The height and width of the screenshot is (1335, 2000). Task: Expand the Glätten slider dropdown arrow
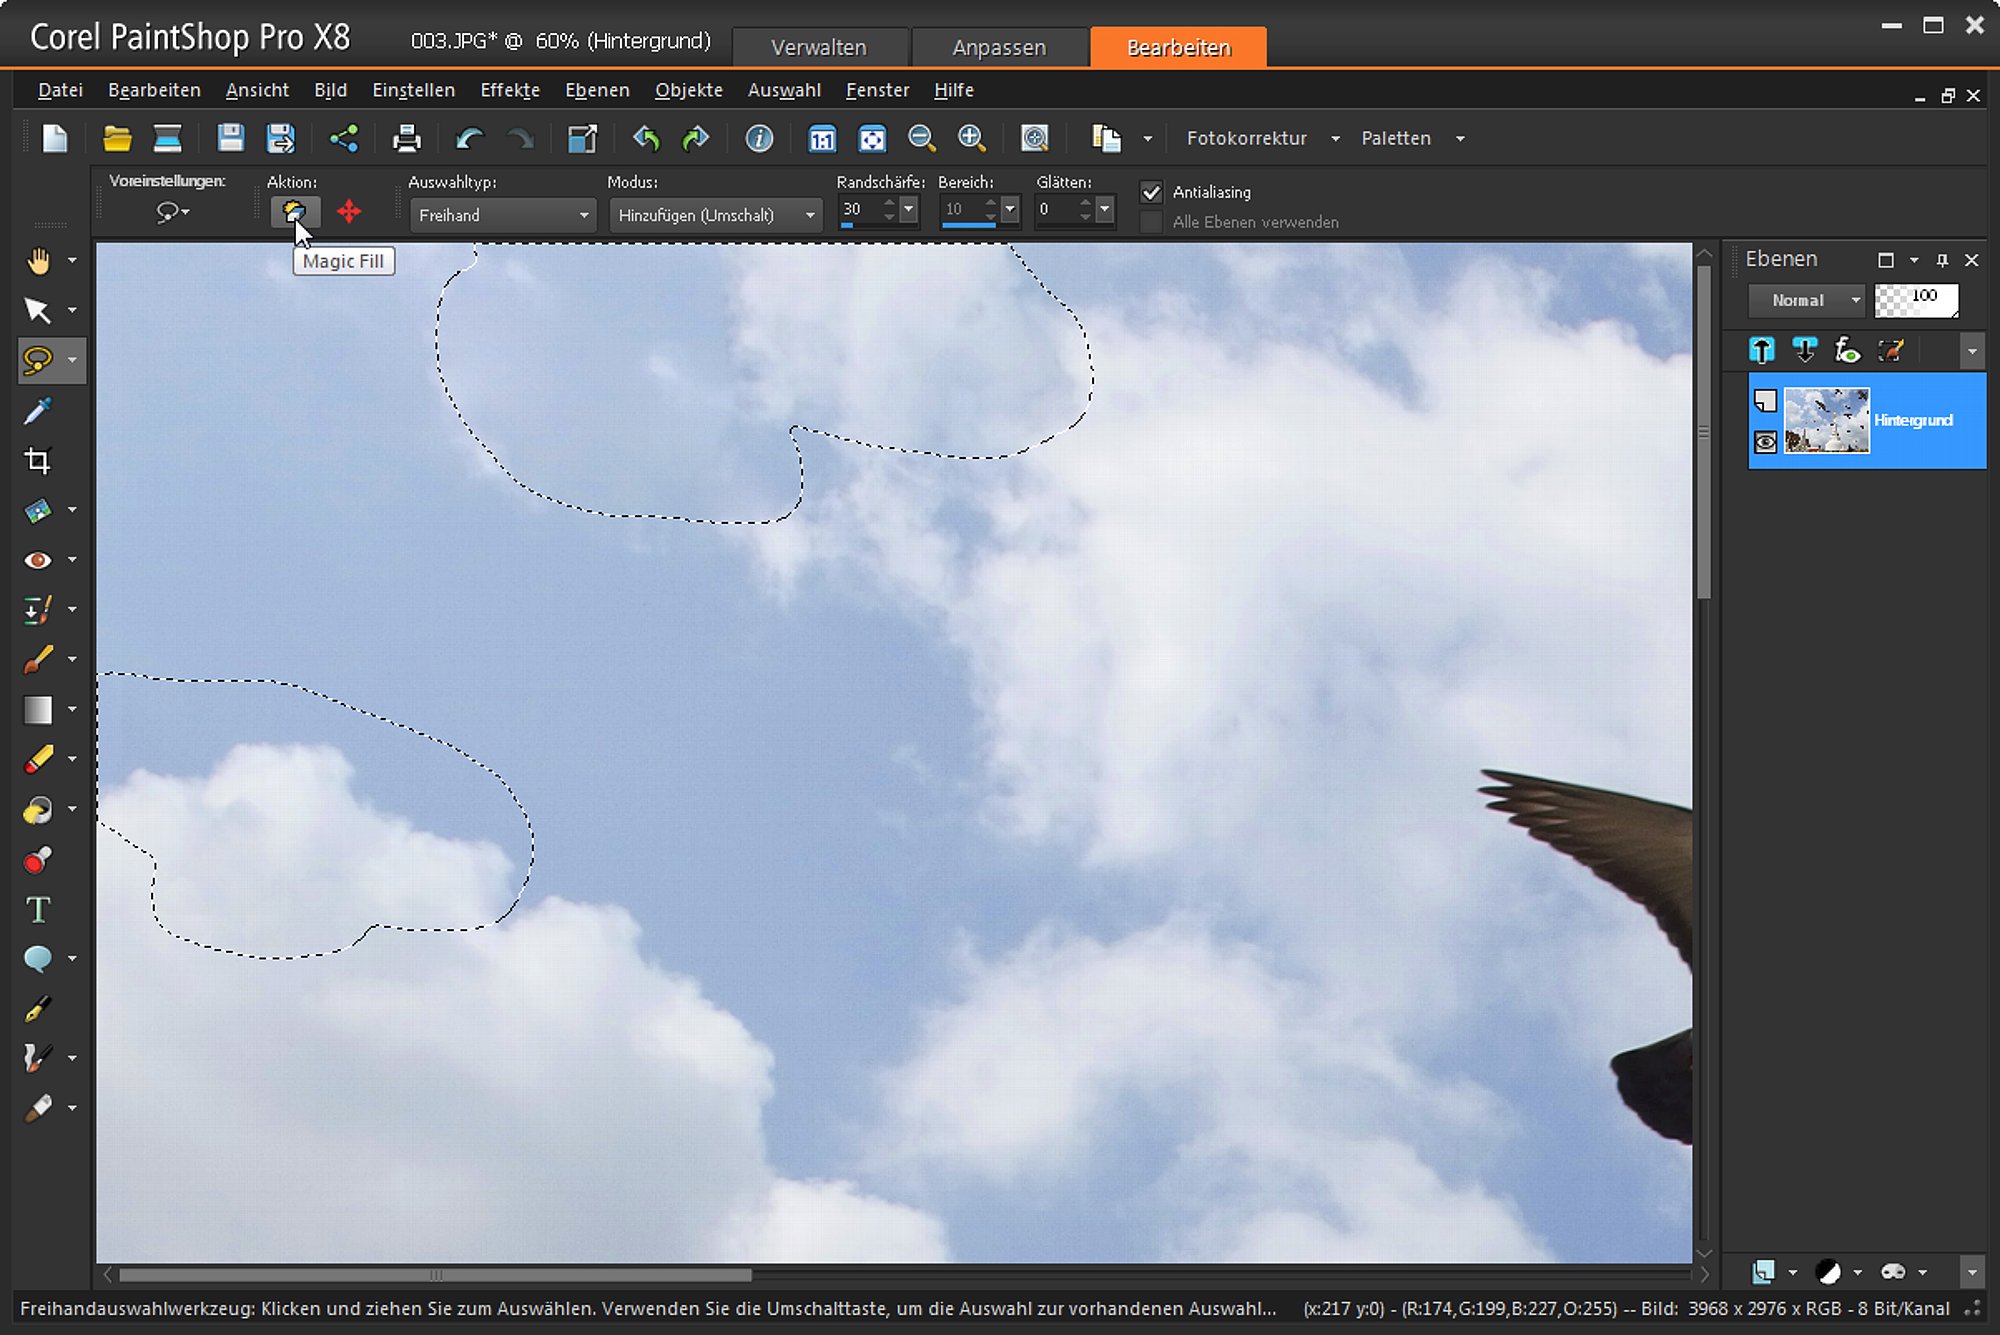1105,210
